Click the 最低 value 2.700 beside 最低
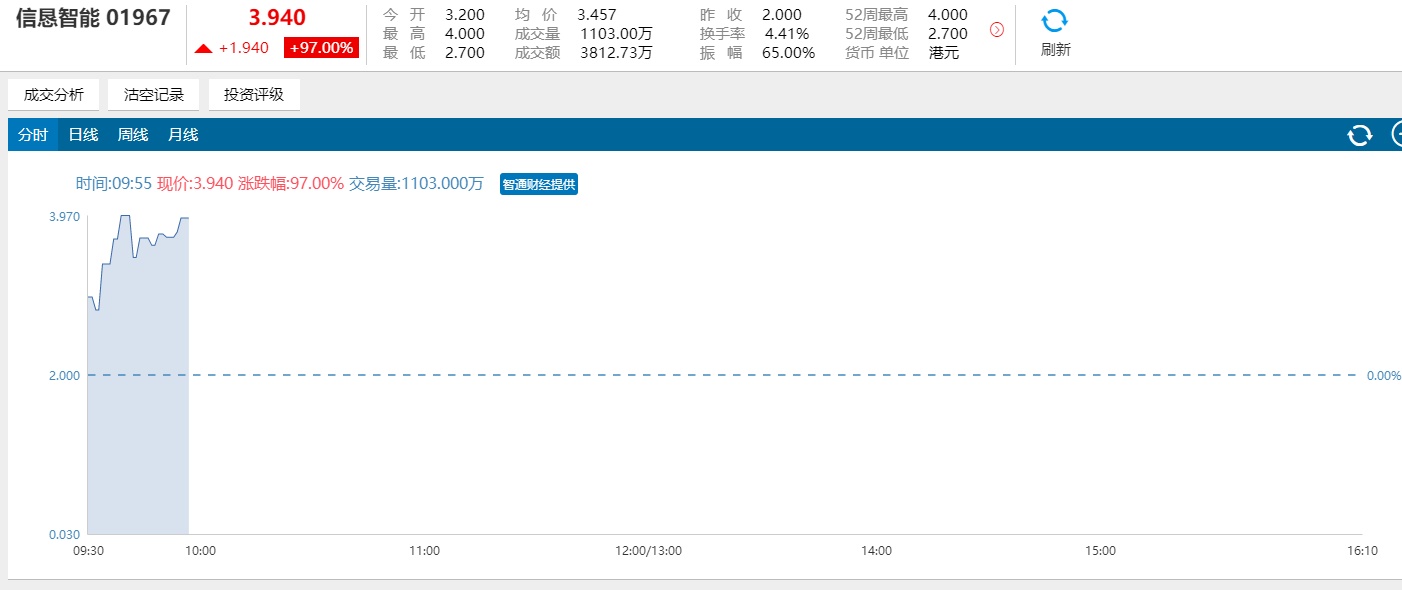This screenshot has height=590, width=1402. [x=465, y=53]
